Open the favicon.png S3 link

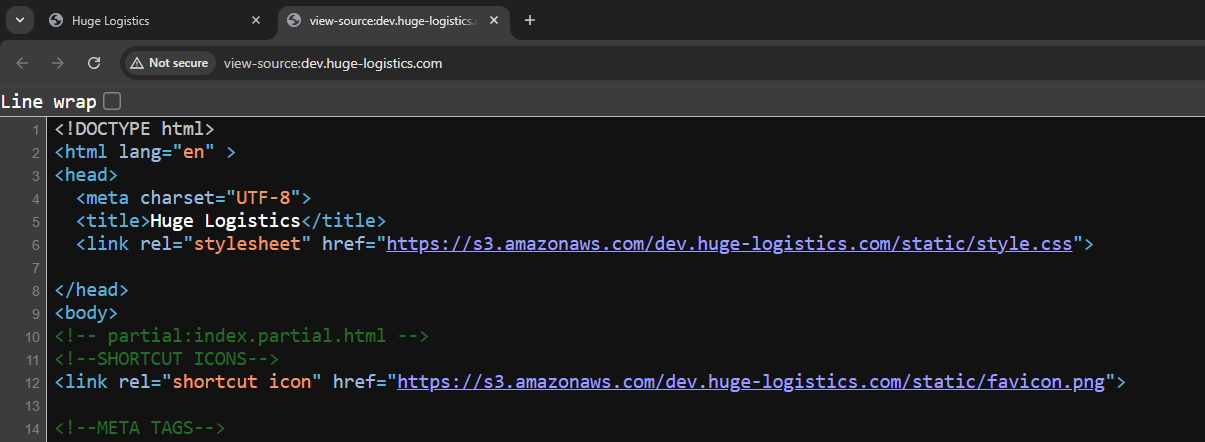coord(755,381)
